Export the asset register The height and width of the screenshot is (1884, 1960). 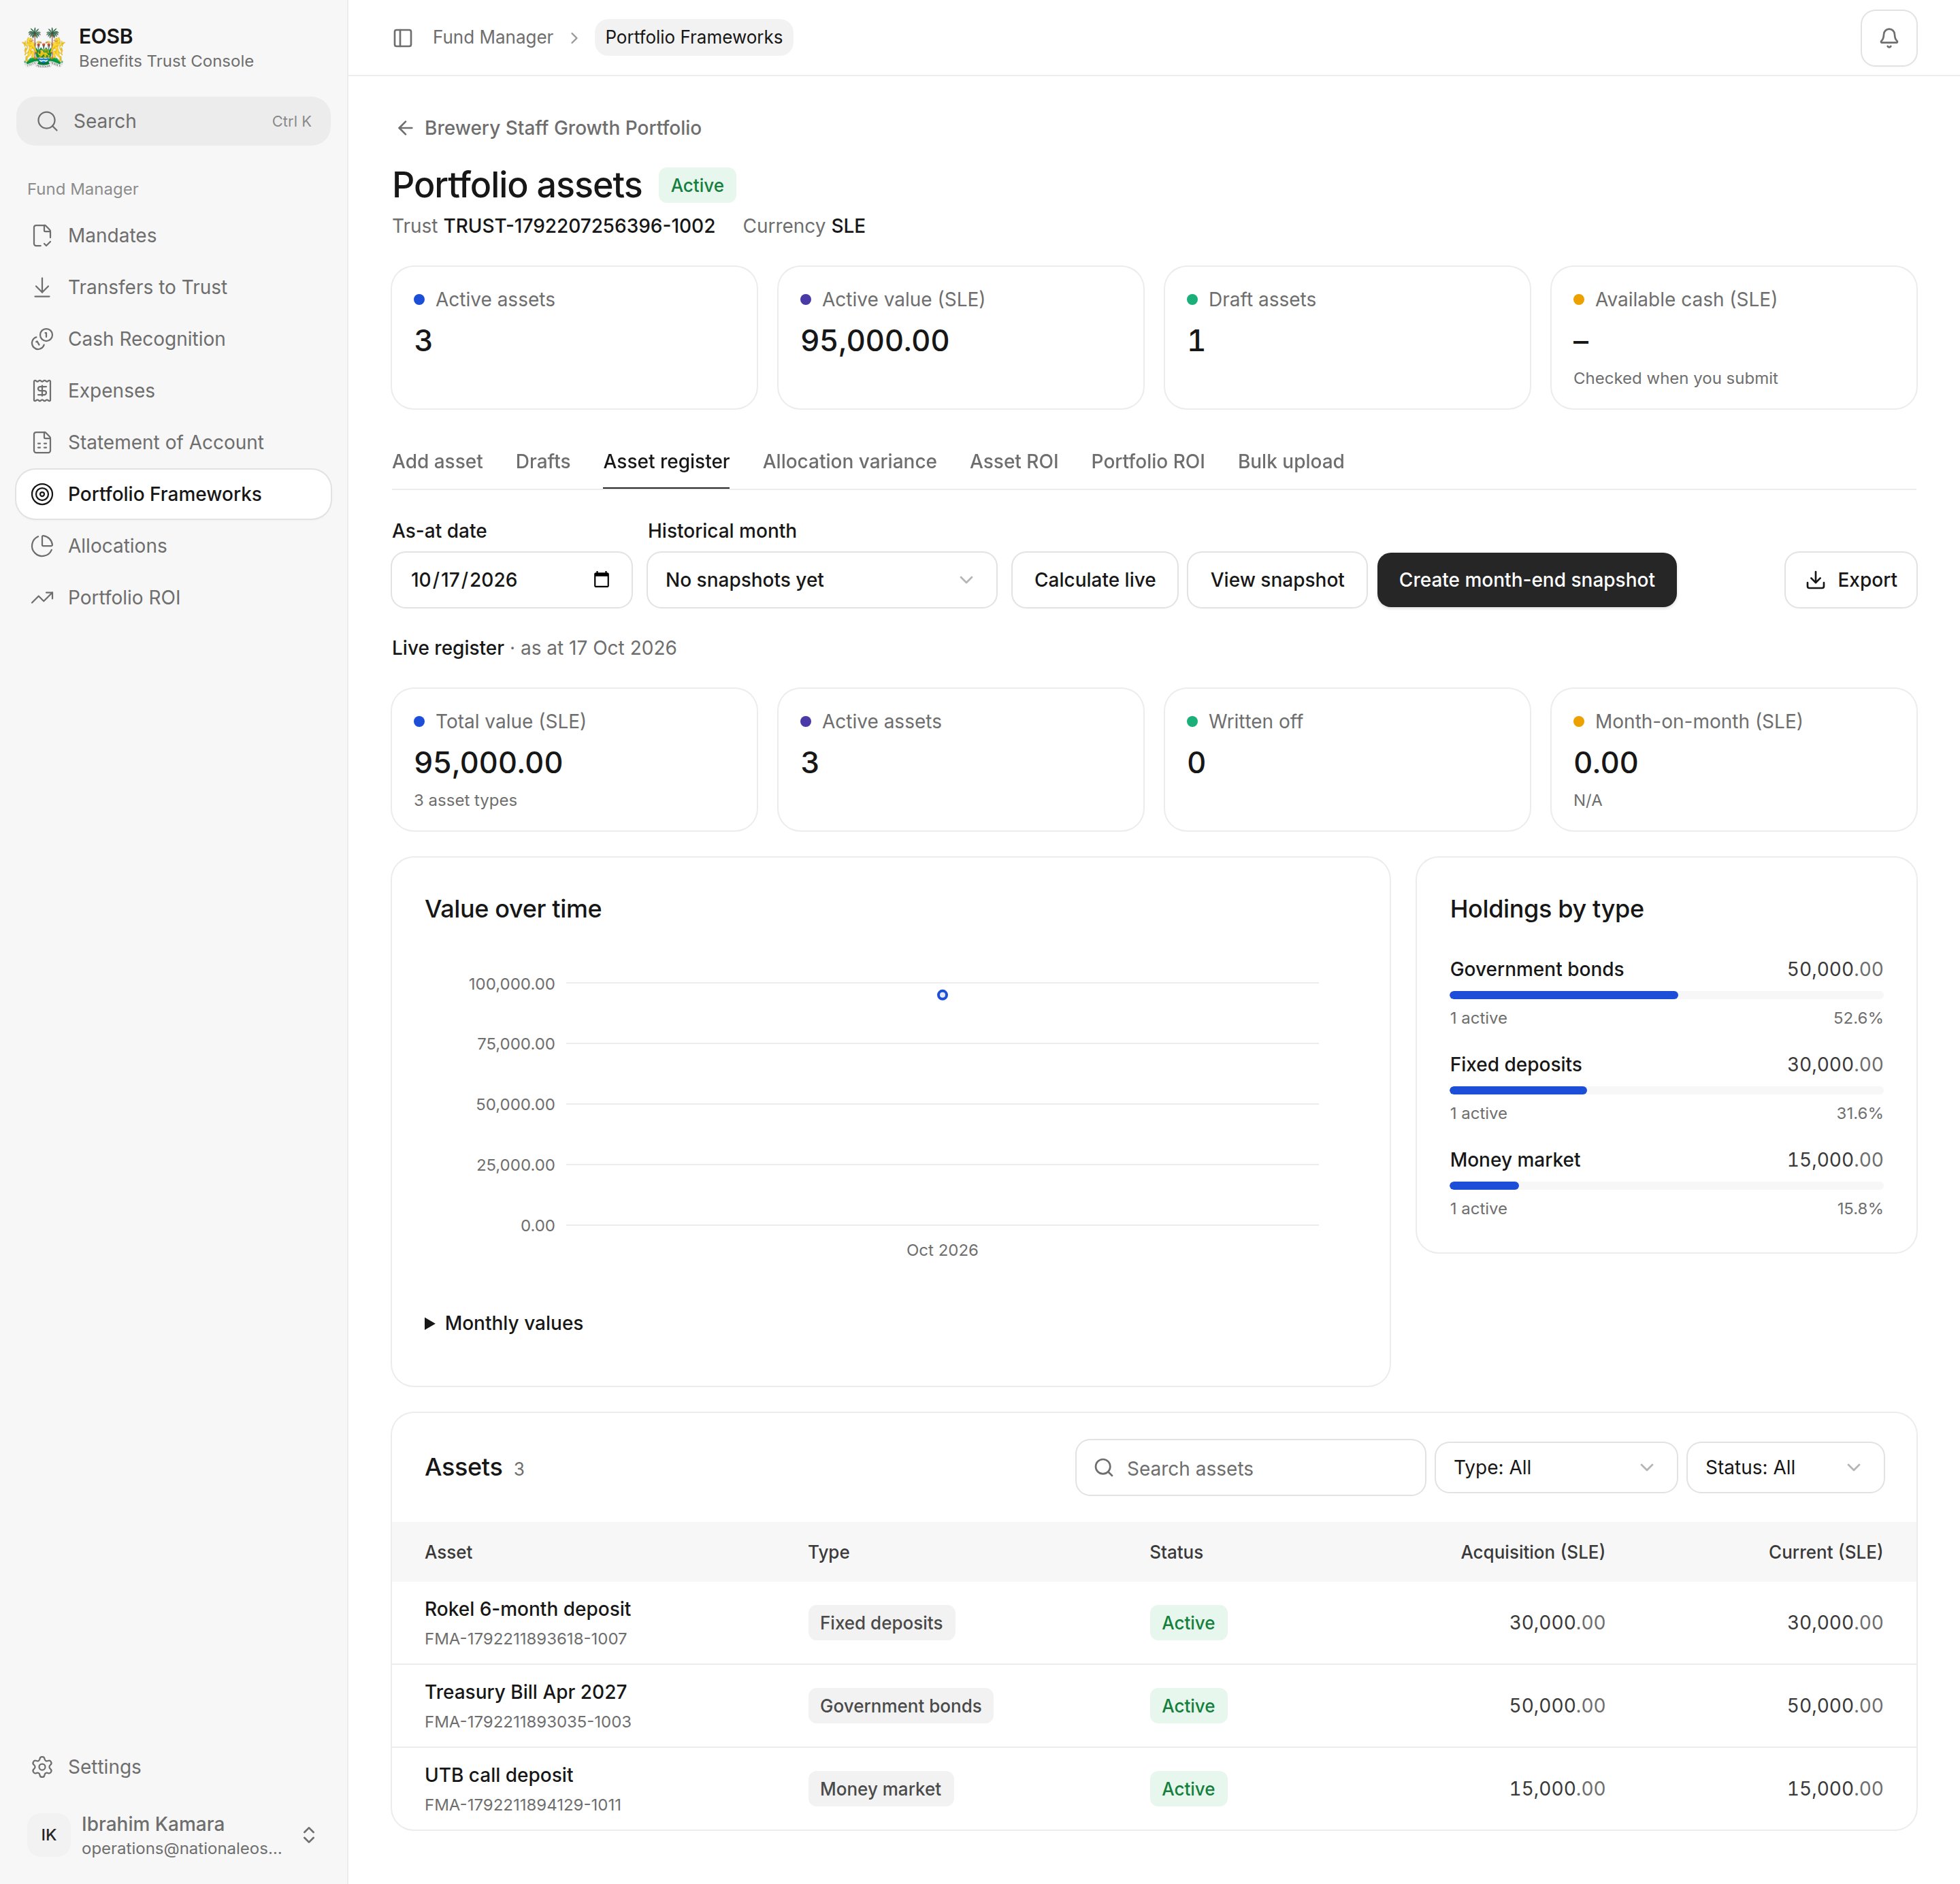click(1850, 580)
